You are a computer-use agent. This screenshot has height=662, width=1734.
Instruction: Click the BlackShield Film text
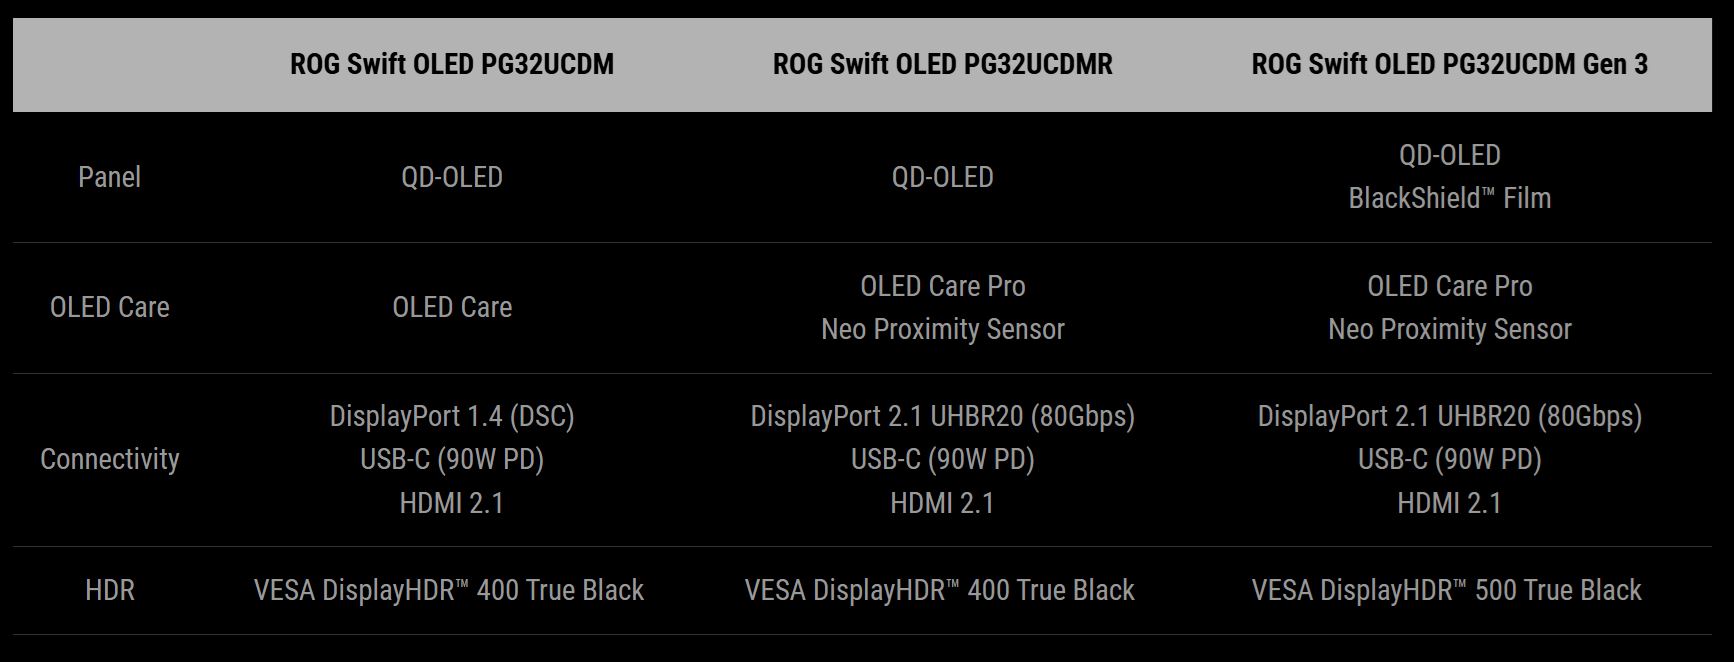point(1449,198)
